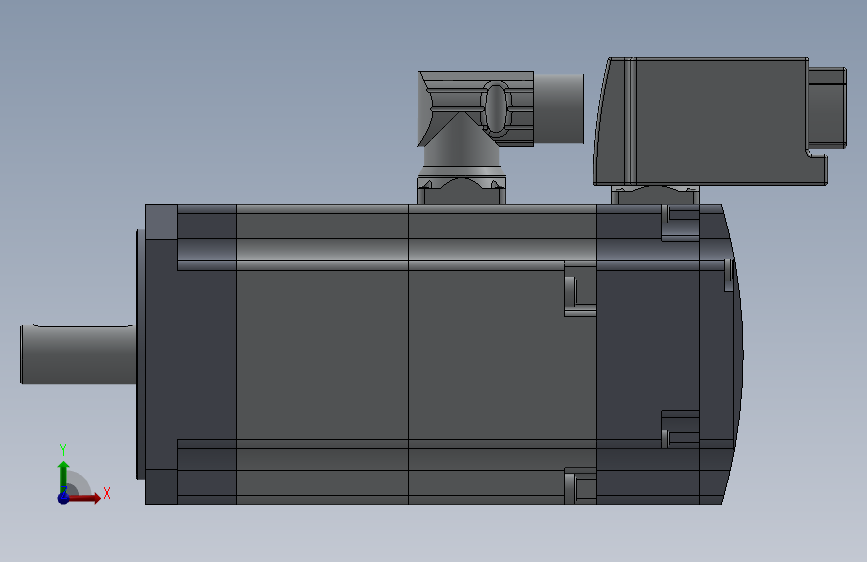Select the large rectangular connector housing on top

click(x=713, y=122)
